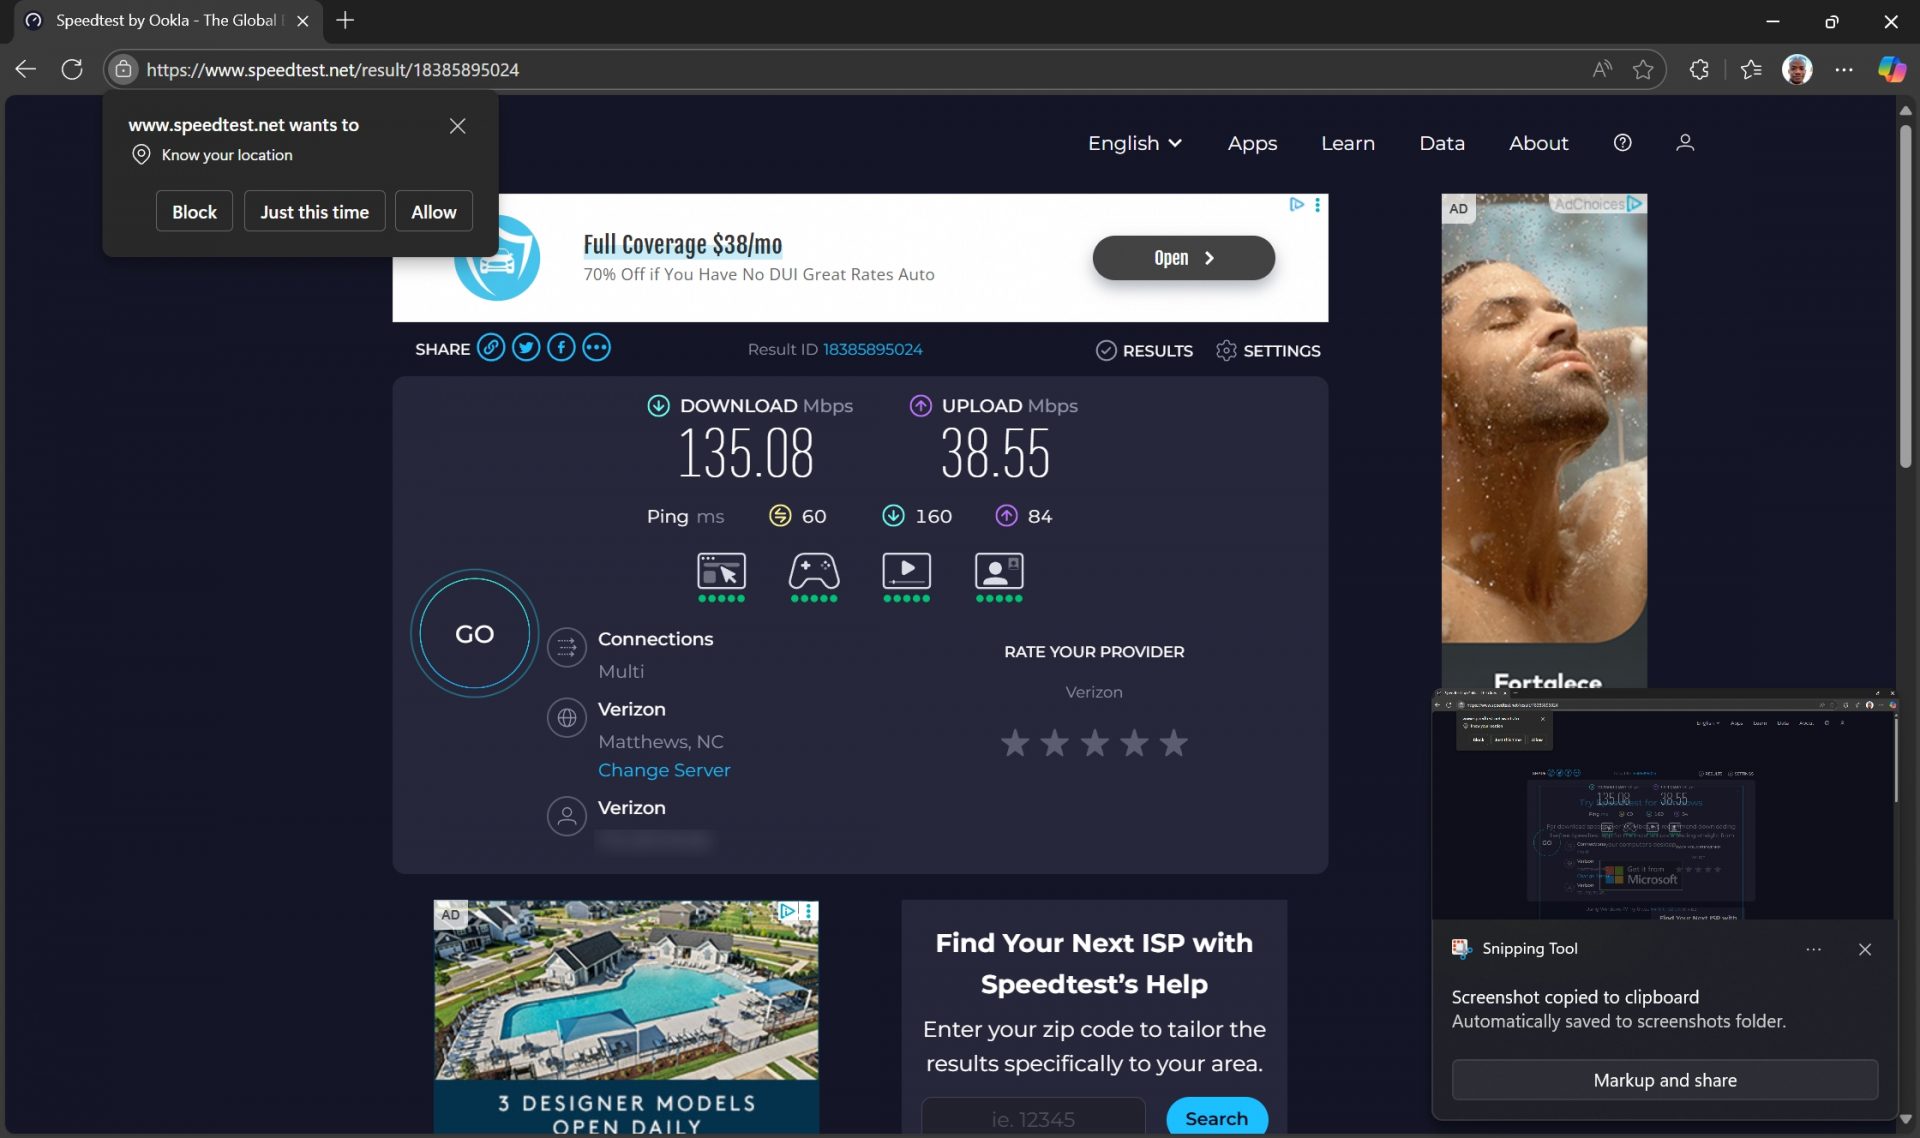The width and height of the screenshot is (1920, 1138).
Task: Select the video streaming performance icon
Action: click(906, 572)
